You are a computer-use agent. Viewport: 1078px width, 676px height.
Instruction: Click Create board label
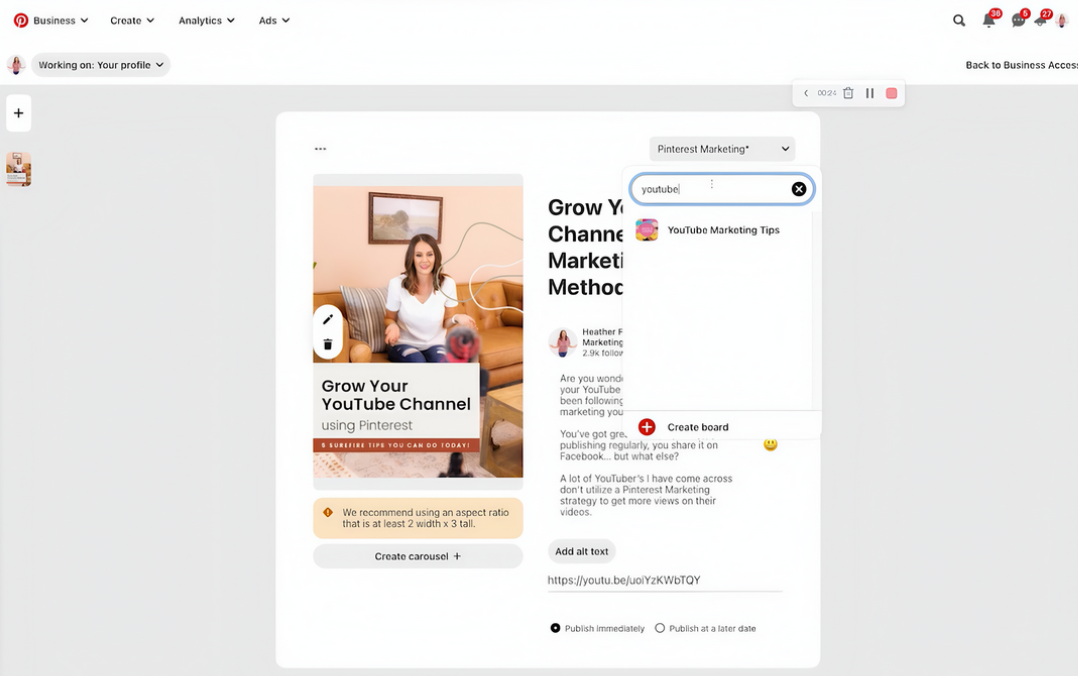pos(698,427)
